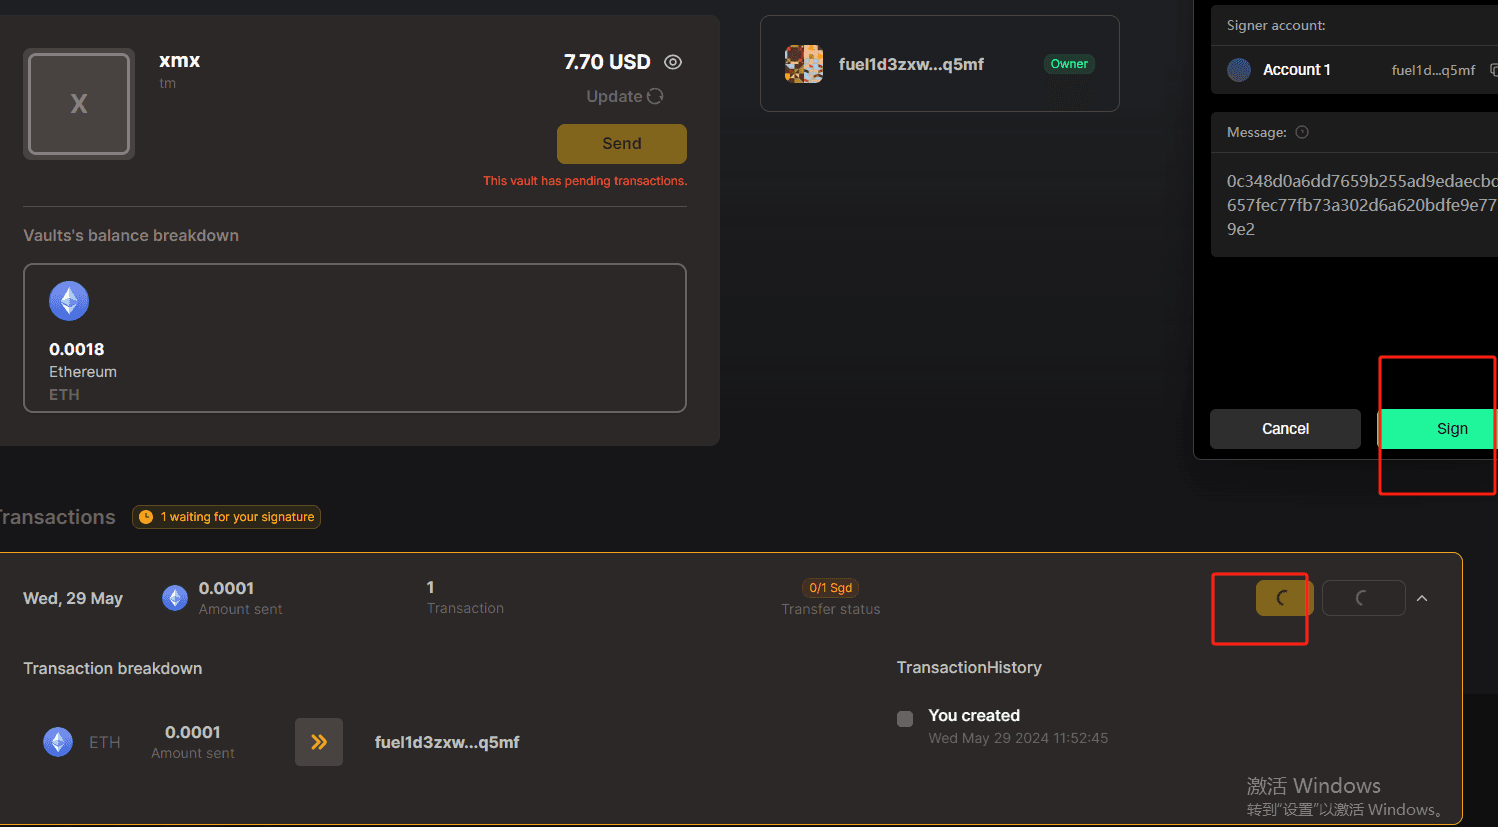Click the Message info icon
The width and height of the screenshot is (1498, 827).
1302,132
